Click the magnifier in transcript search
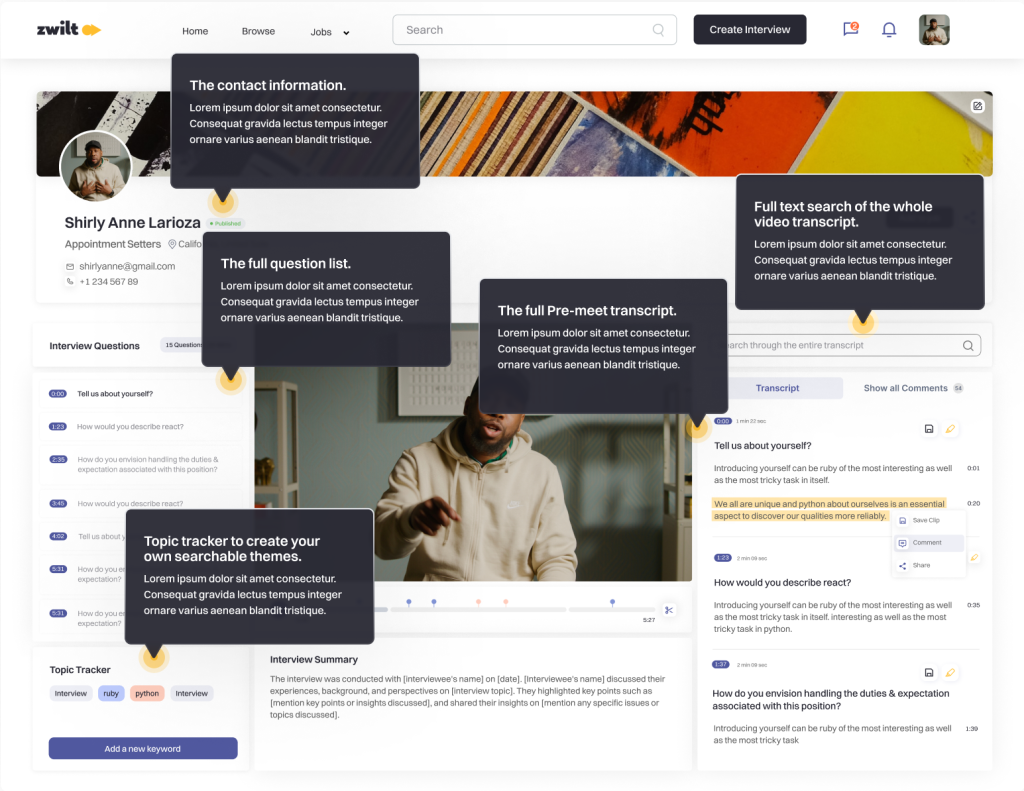The height and width of the screenshot is (791, 1024). click(968, 346)
